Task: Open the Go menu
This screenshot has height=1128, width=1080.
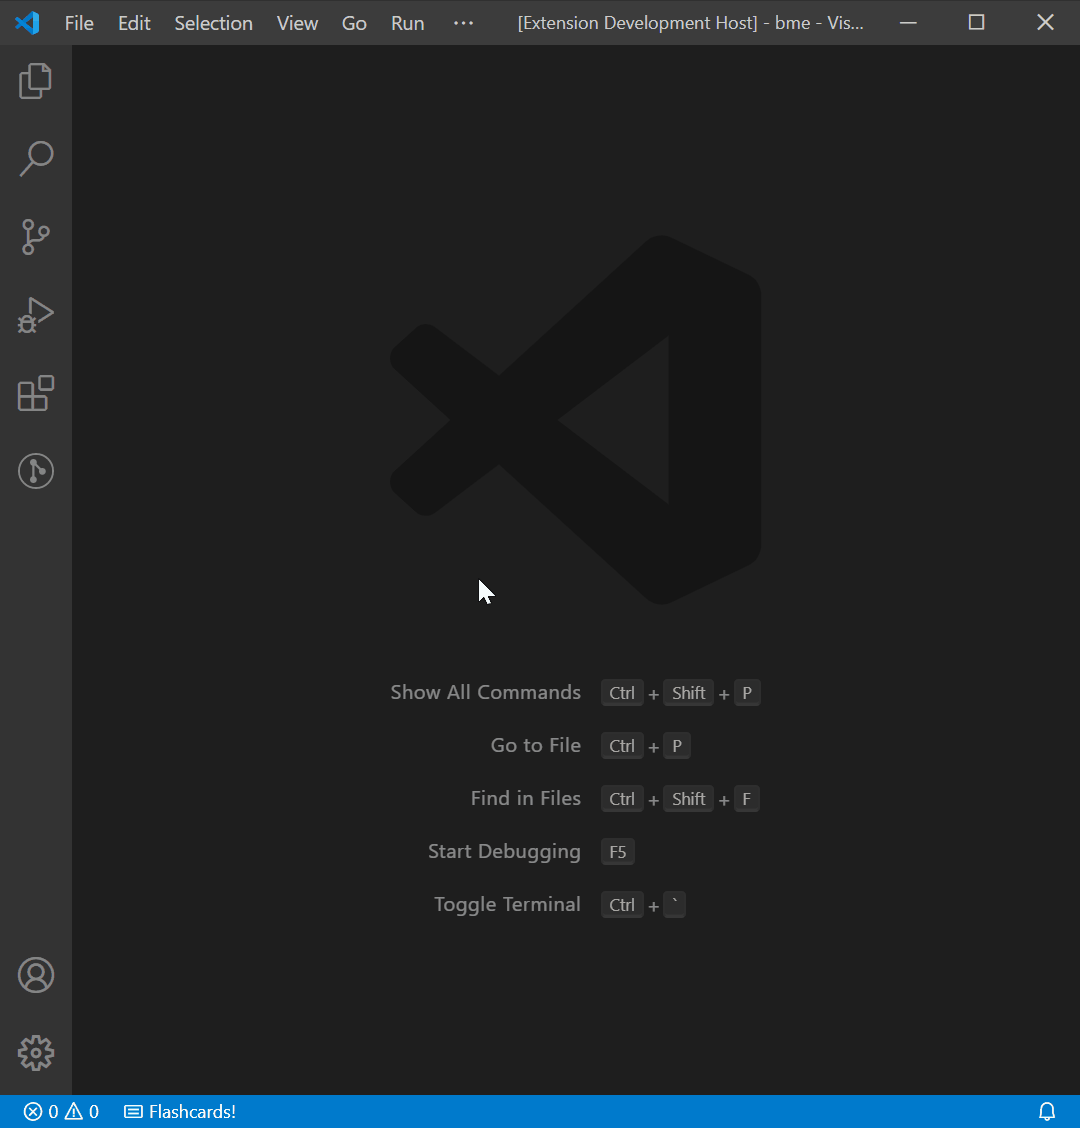Action: point(354,23)
